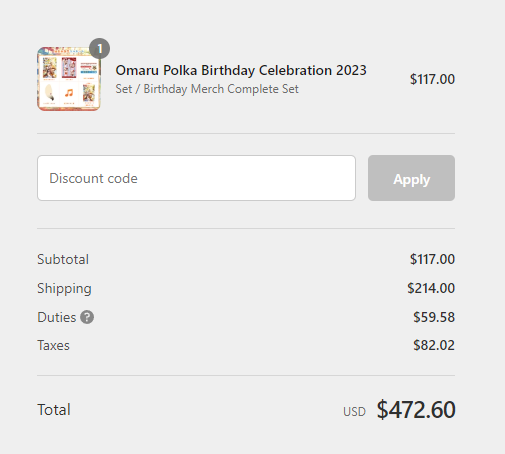Click the Shipping amount $214.00
Viewport: 505px width, 454px height.
click(x=431, y=288)
